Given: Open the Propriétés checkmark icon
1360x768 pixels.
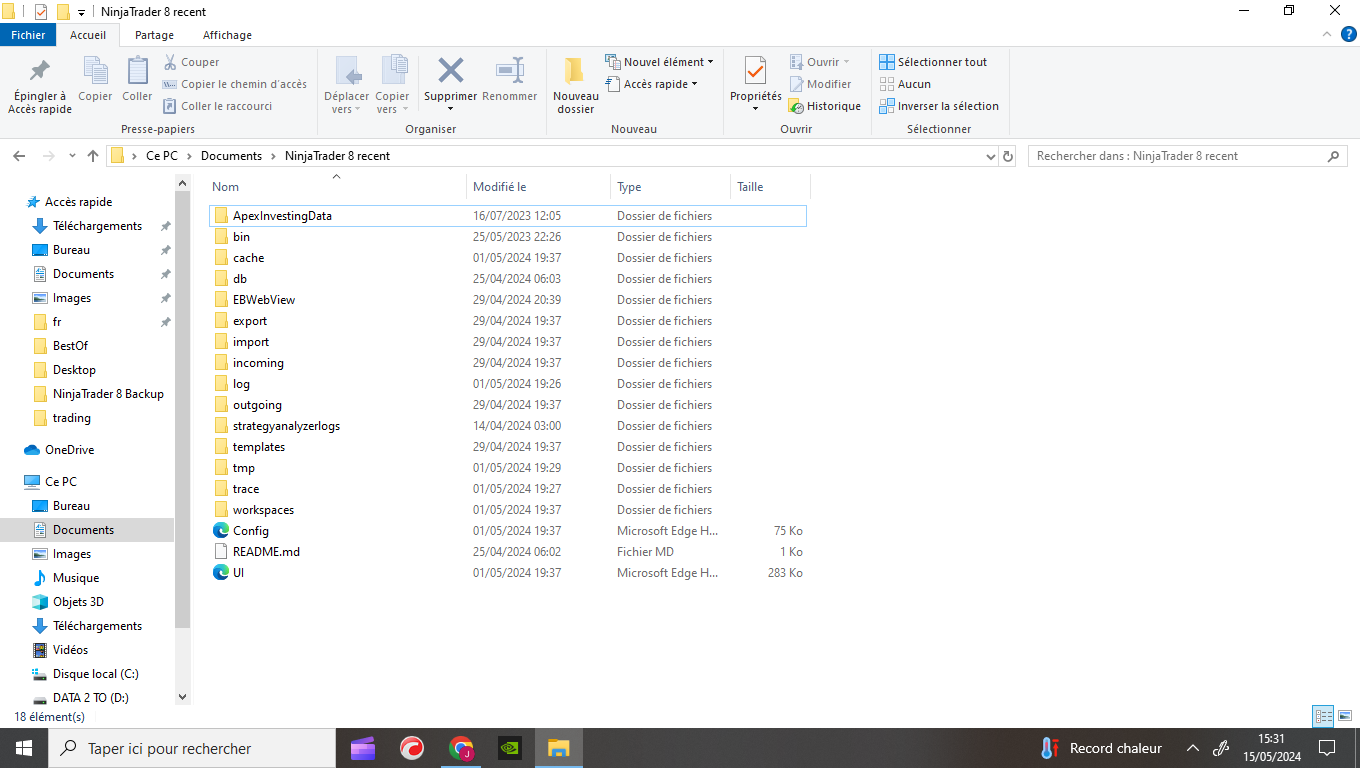Looking at the screenshot, I should [x=755, y=71].
